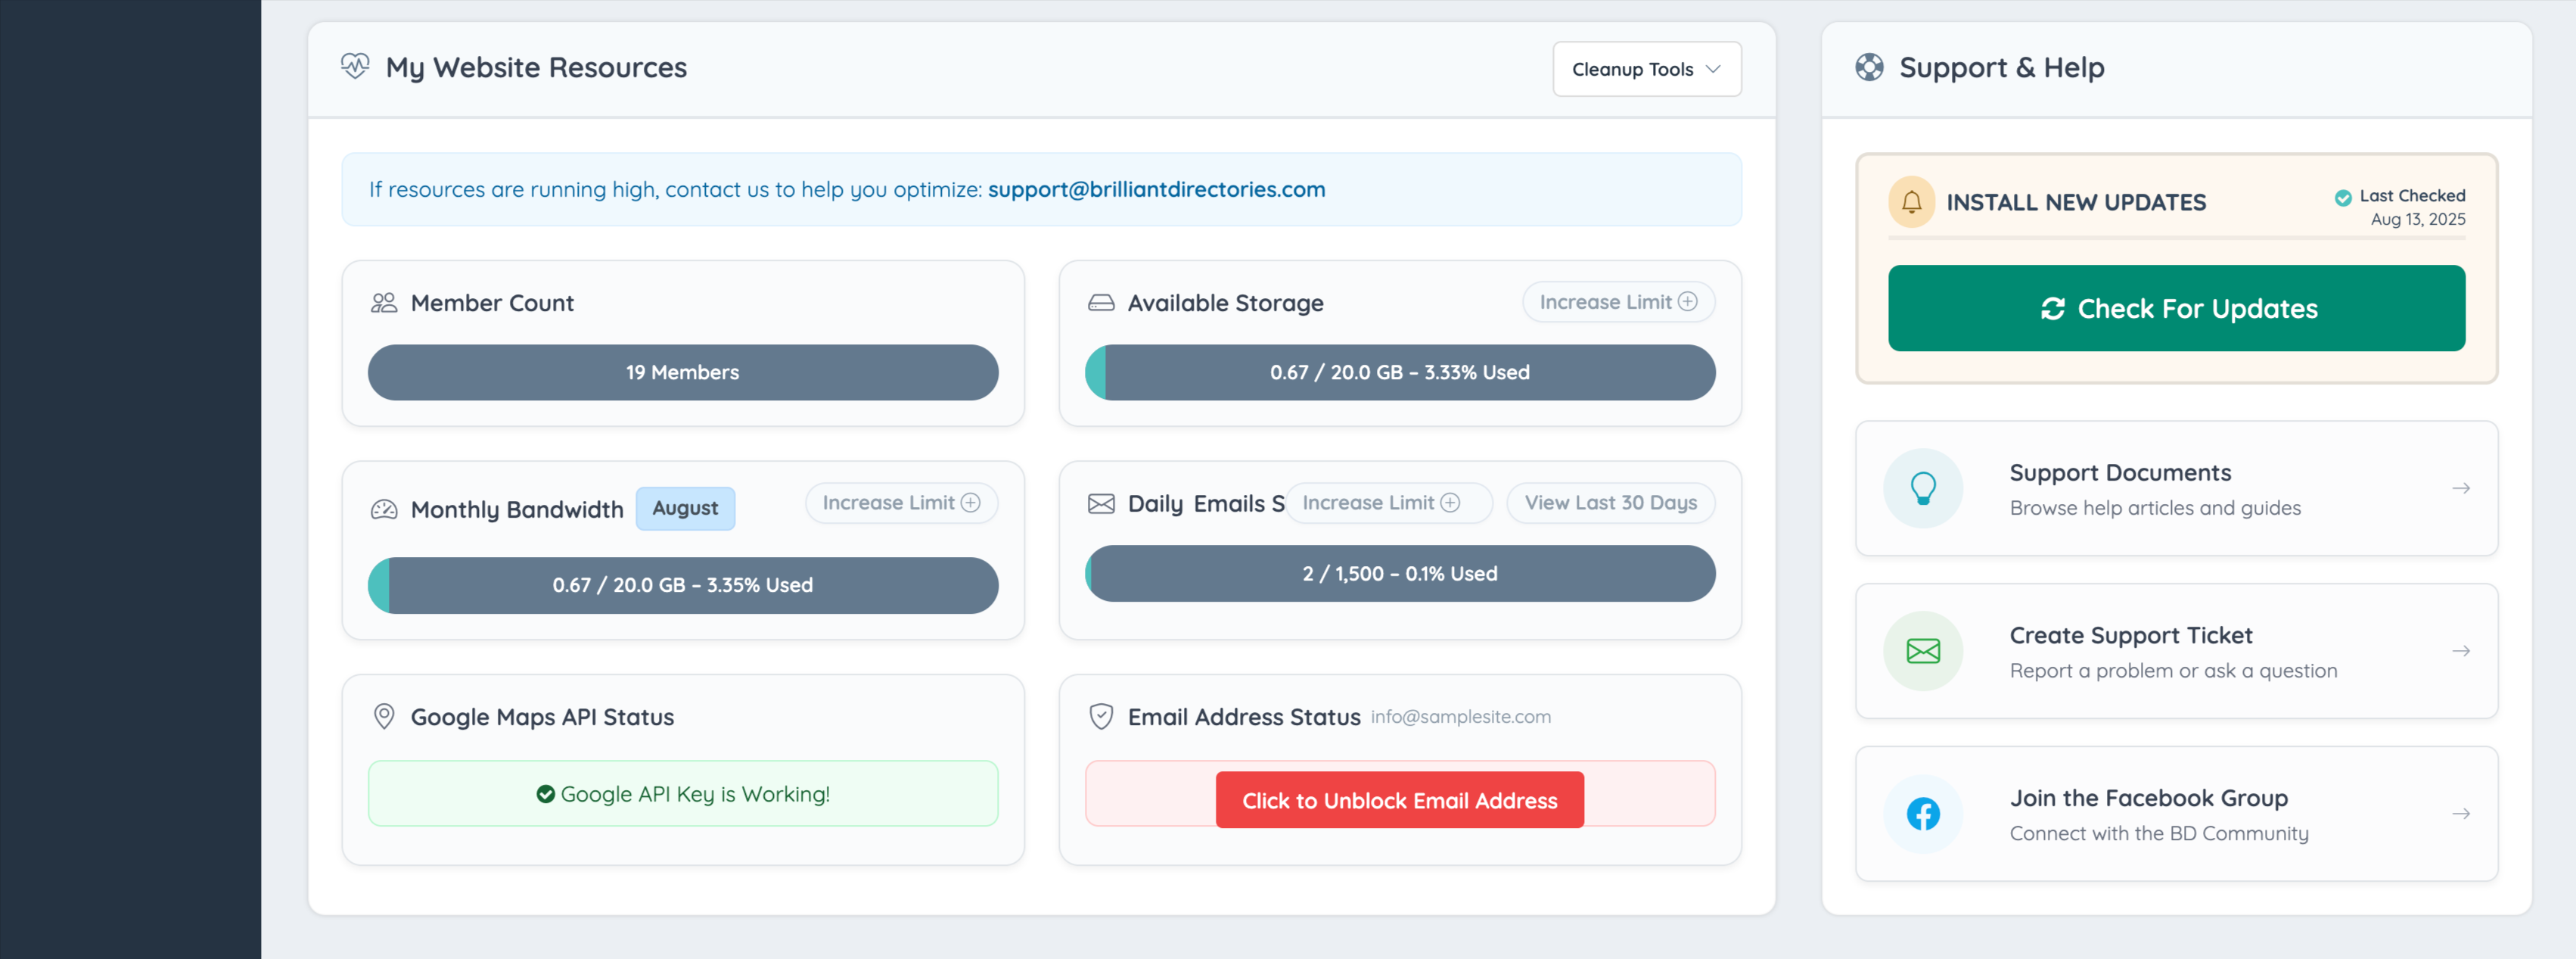Click the heartbeat icon beside My Website Resources
This screenshot has width=2576, height=959.
click(355, 67)
